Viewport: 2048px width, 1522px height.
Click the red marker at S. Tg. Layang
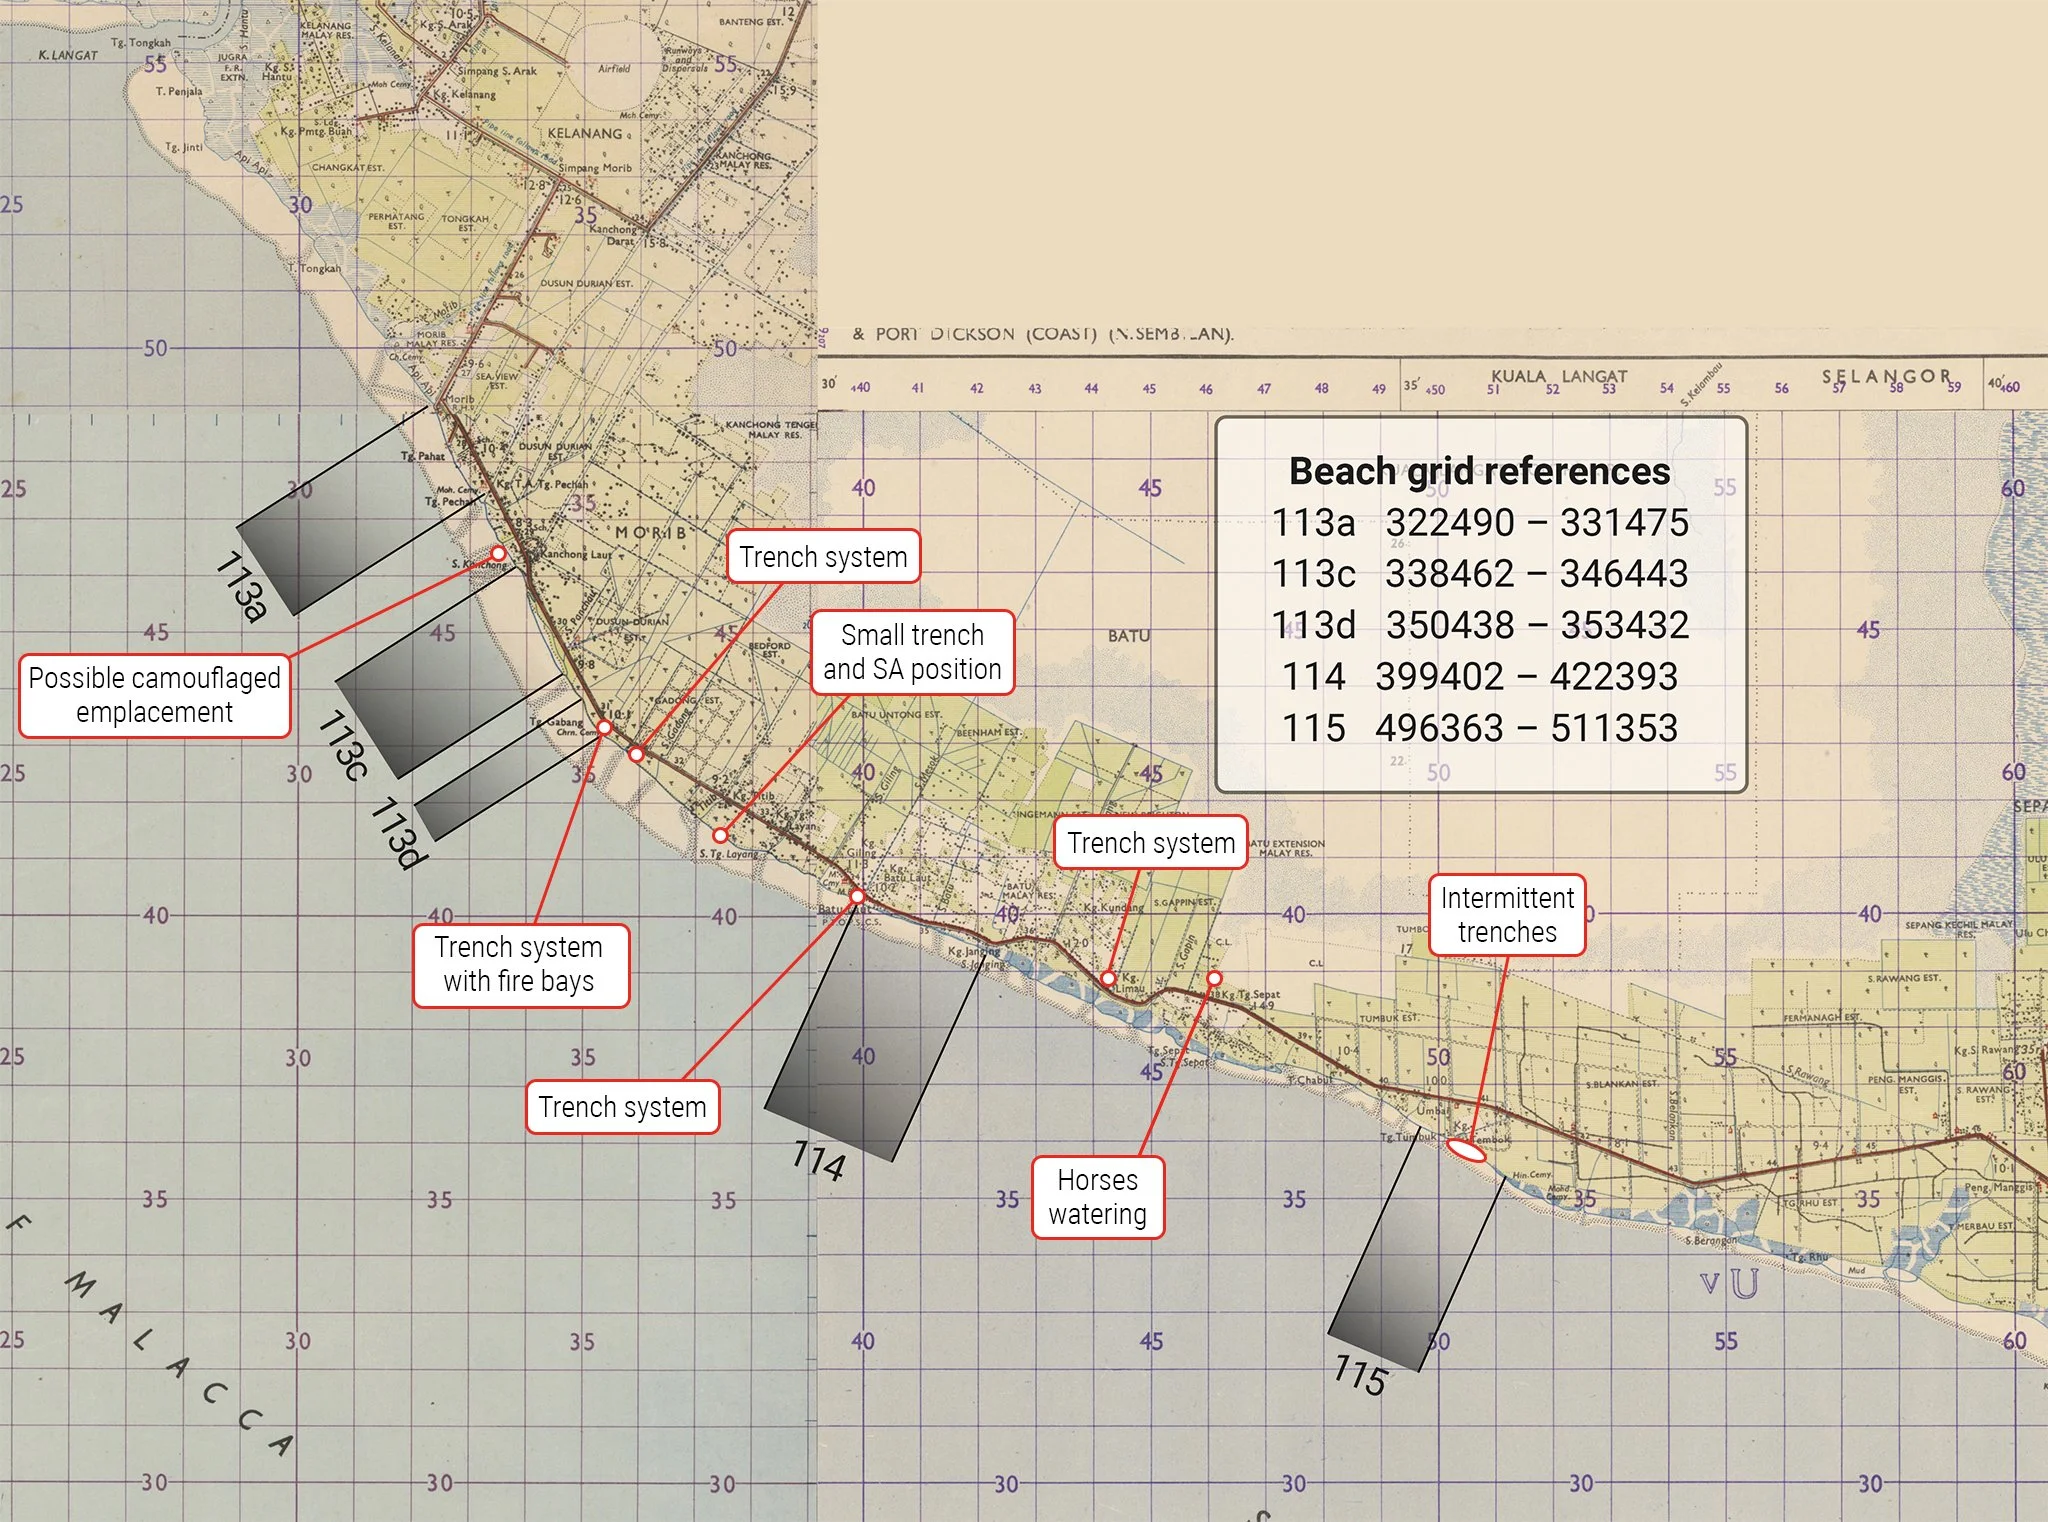[720, 835]
